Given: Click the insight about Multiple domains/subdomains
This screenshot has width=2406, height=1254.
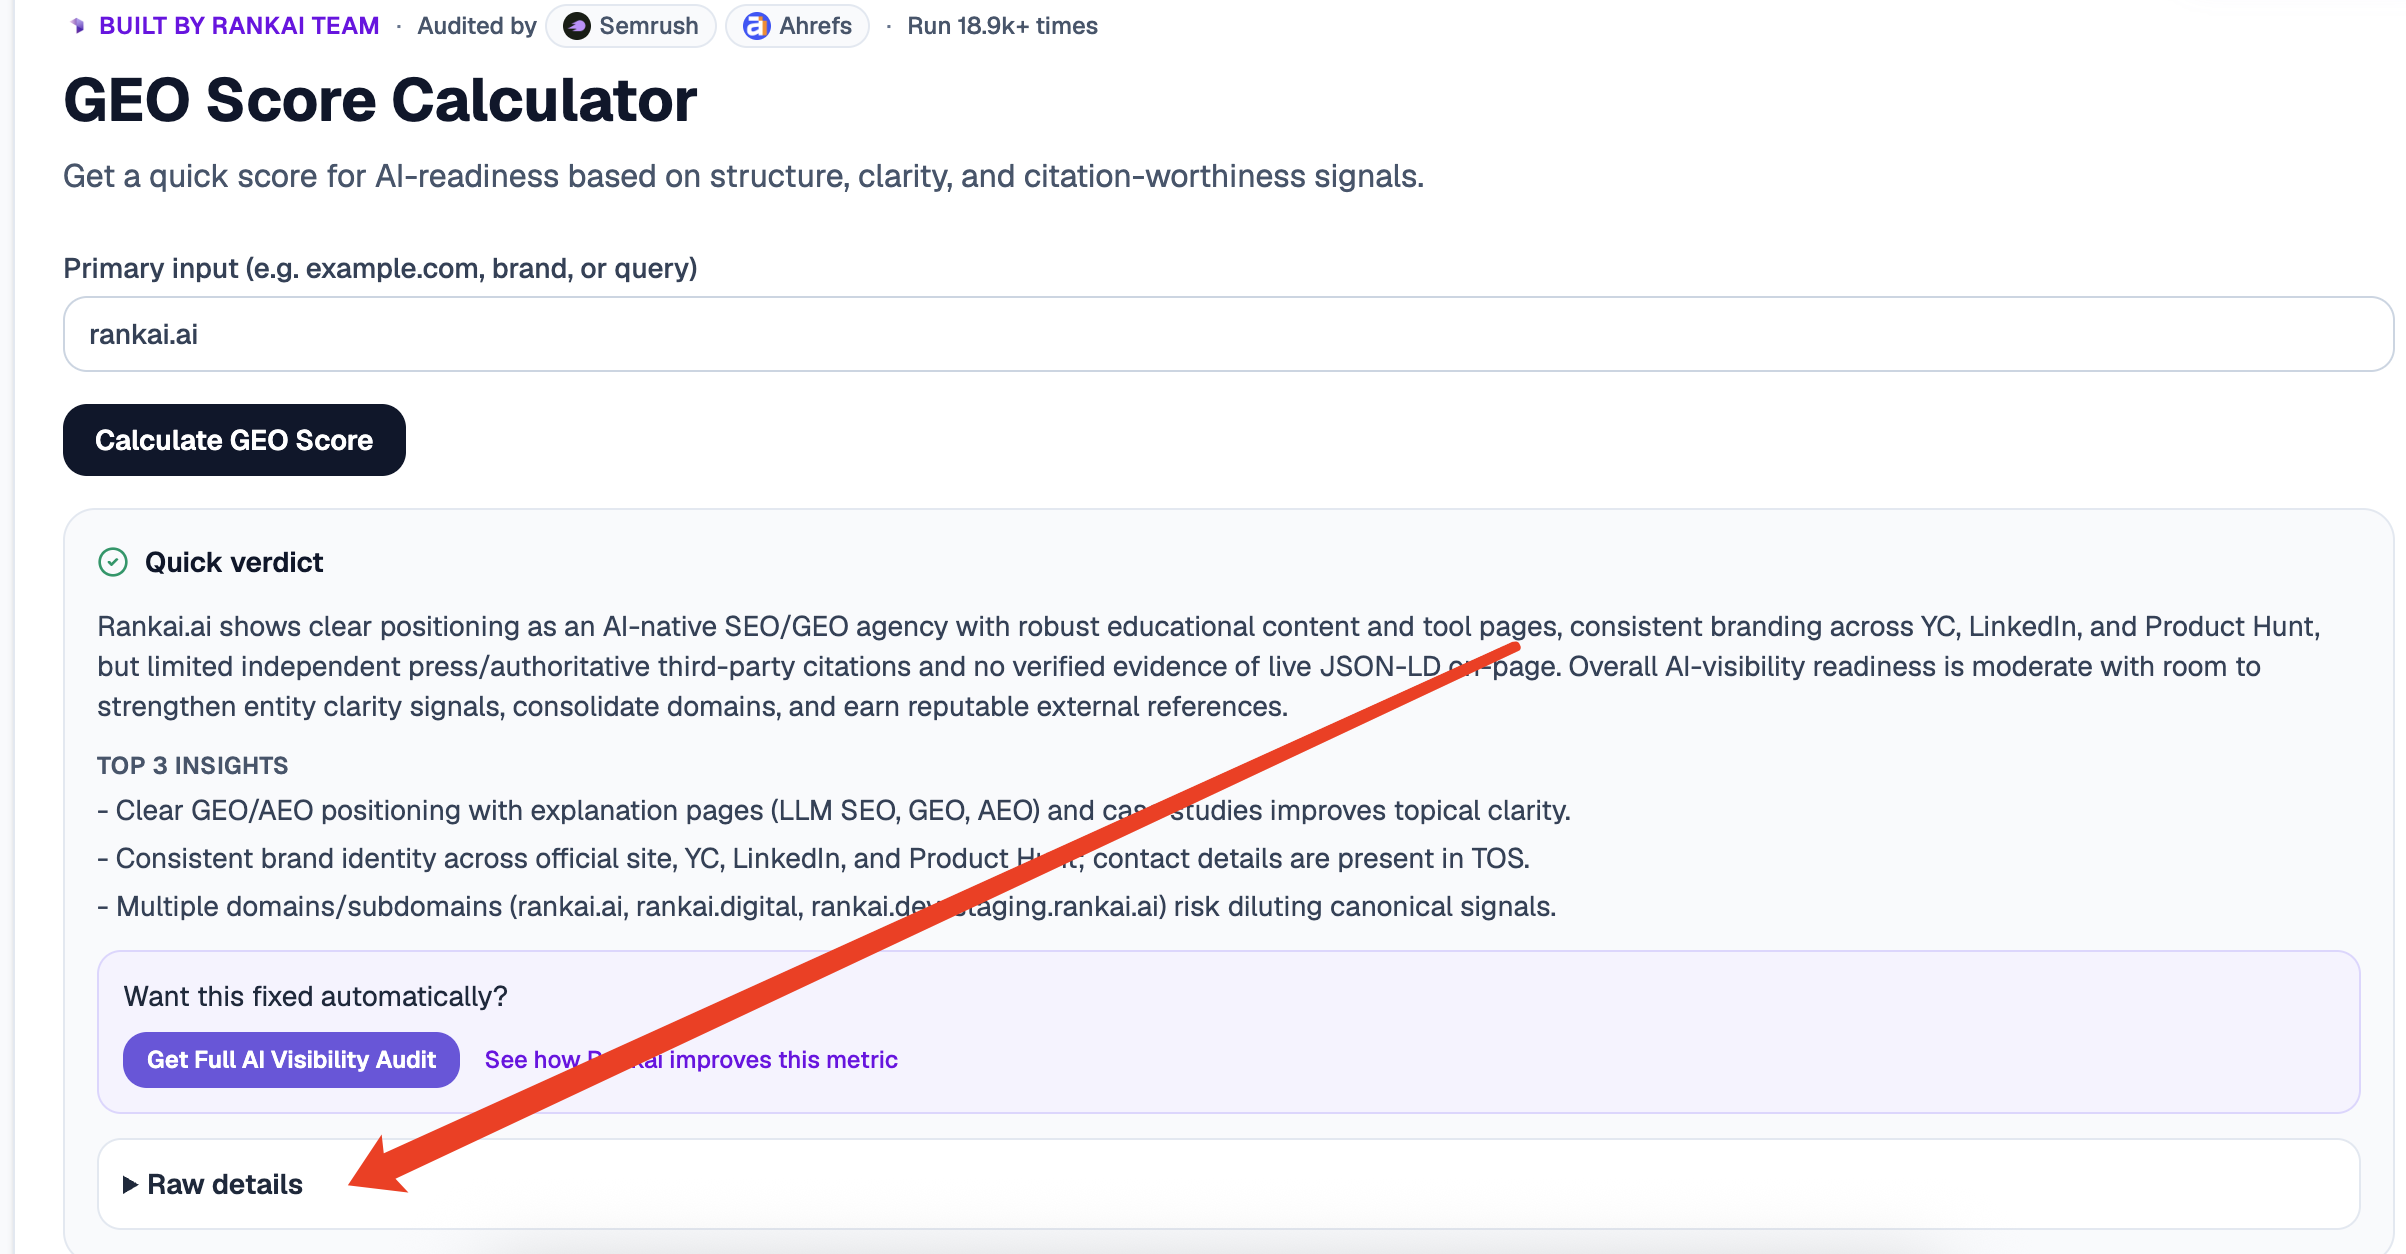Looking at the screenshot, I should coord(827,906).
